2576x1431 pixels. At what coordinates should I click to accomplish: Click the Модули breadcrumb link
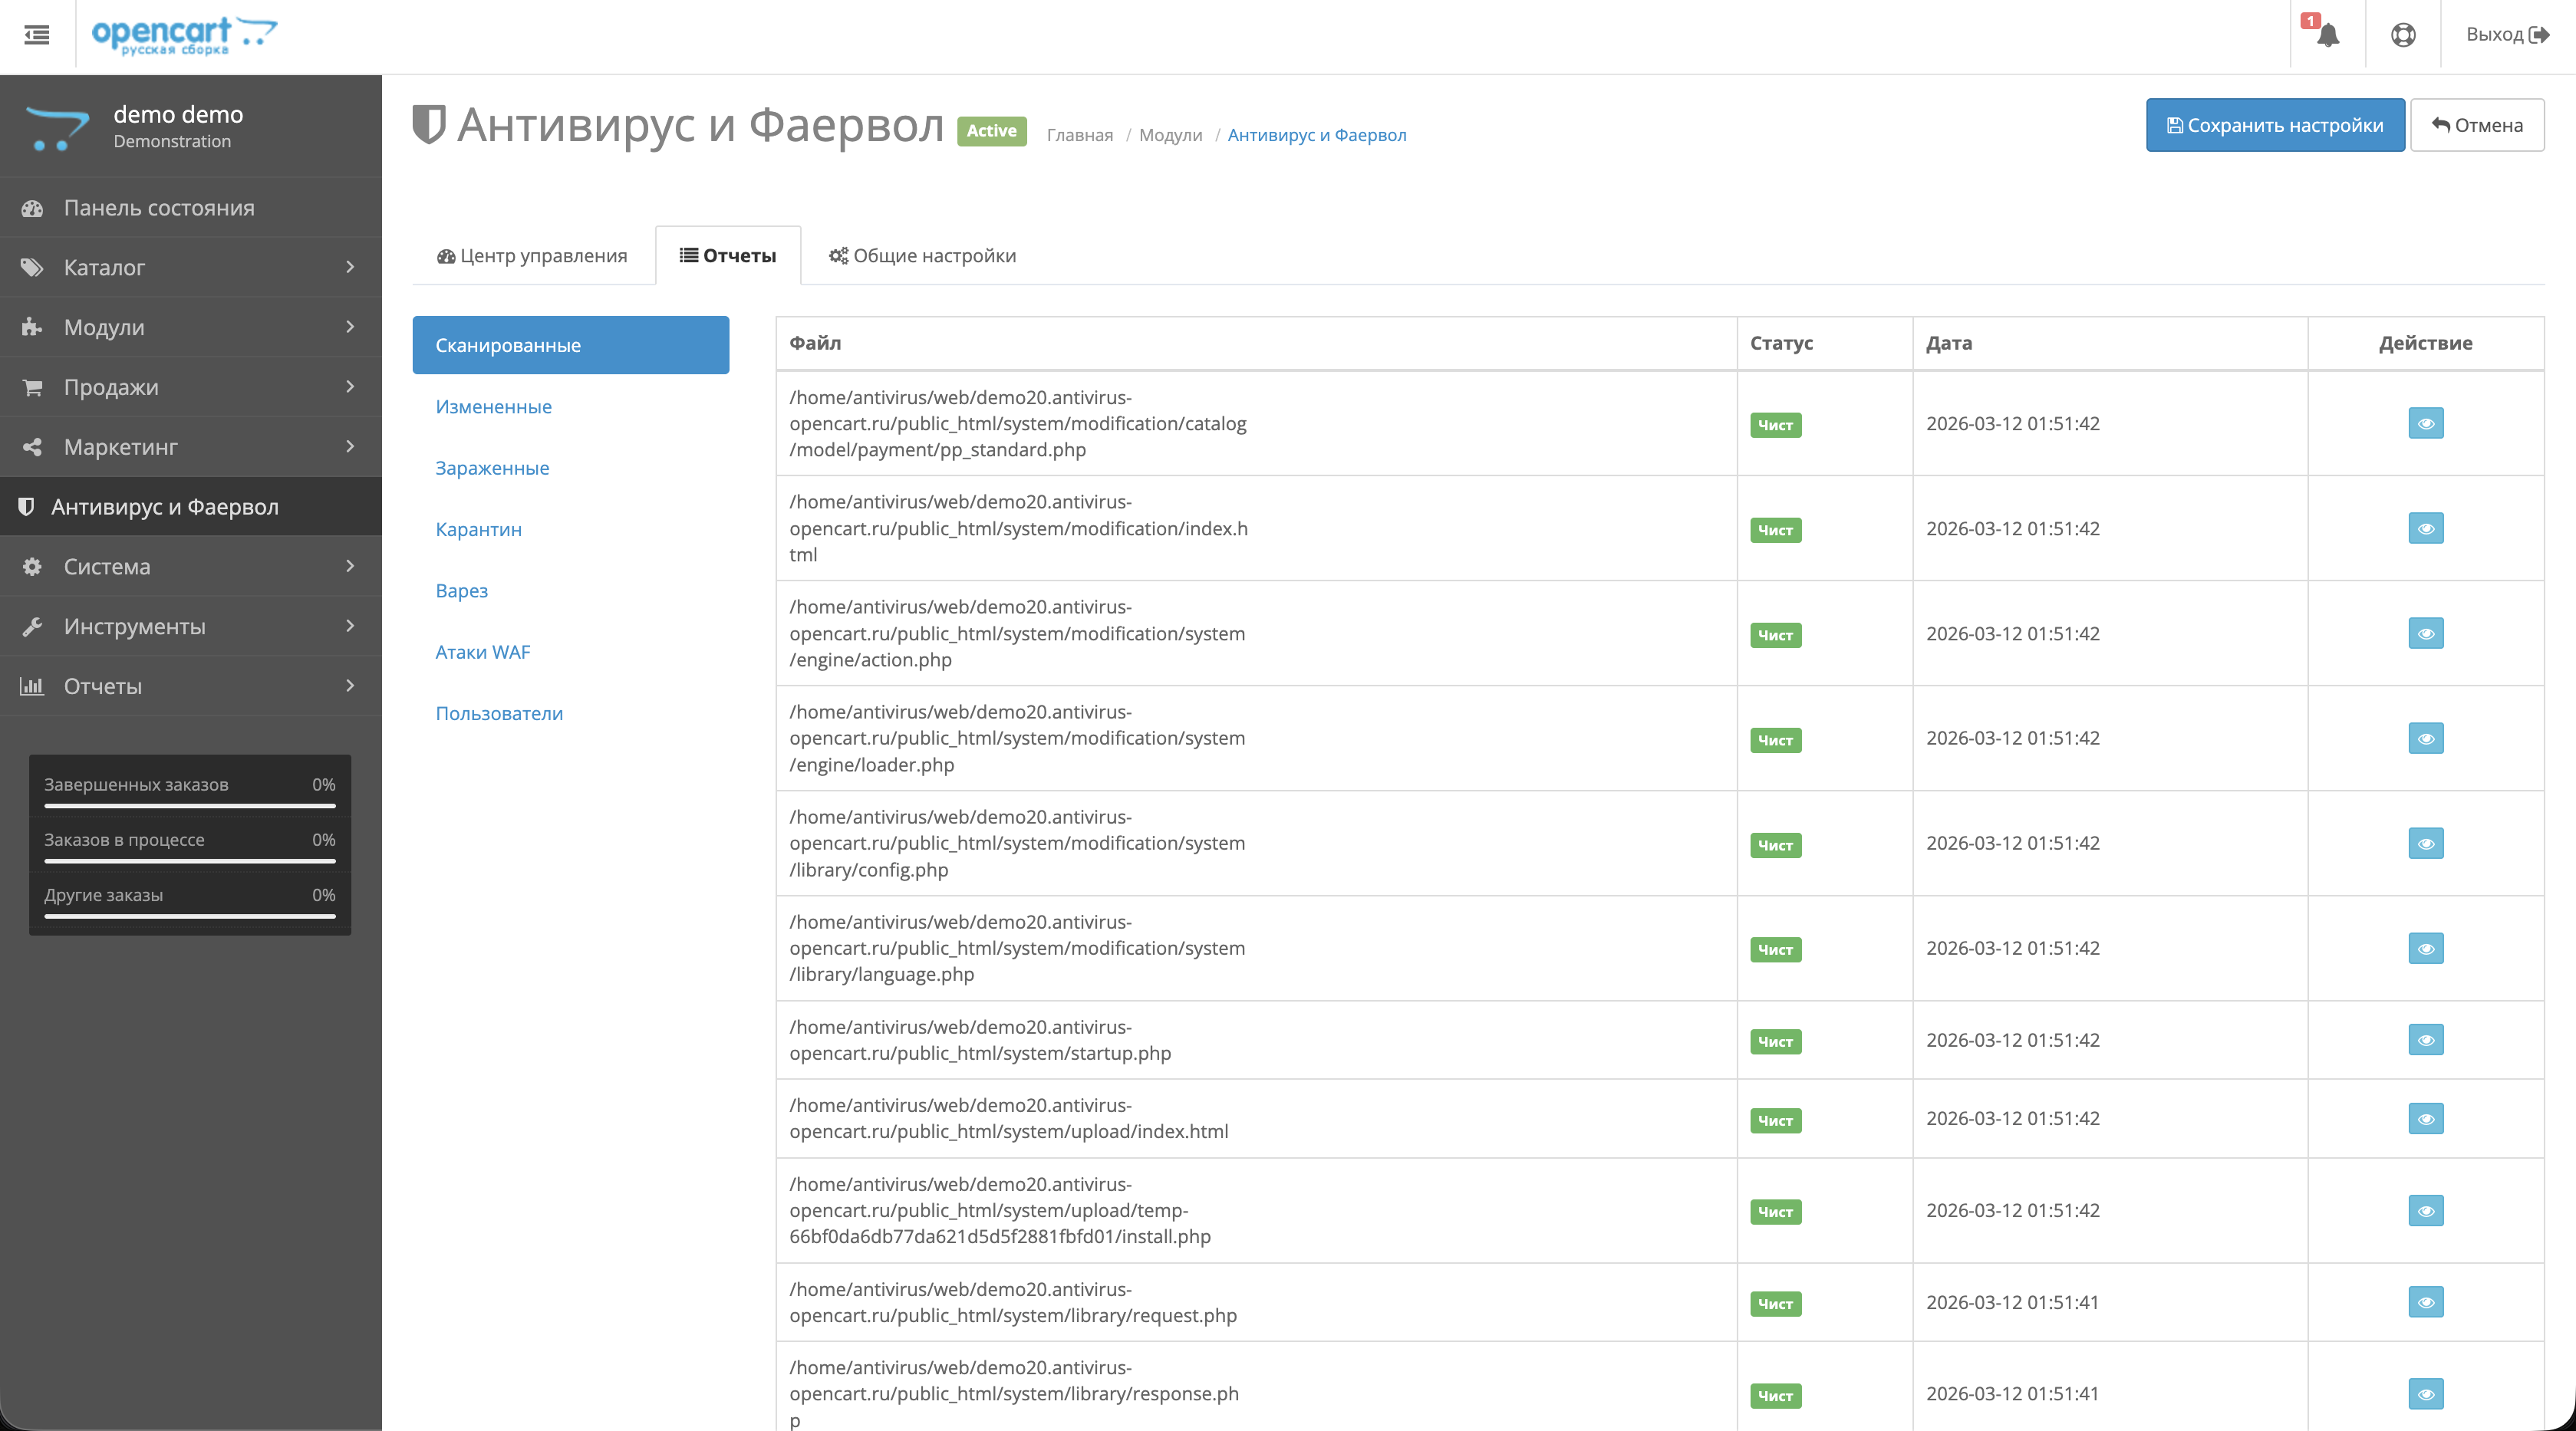[x=1170, y=135]
